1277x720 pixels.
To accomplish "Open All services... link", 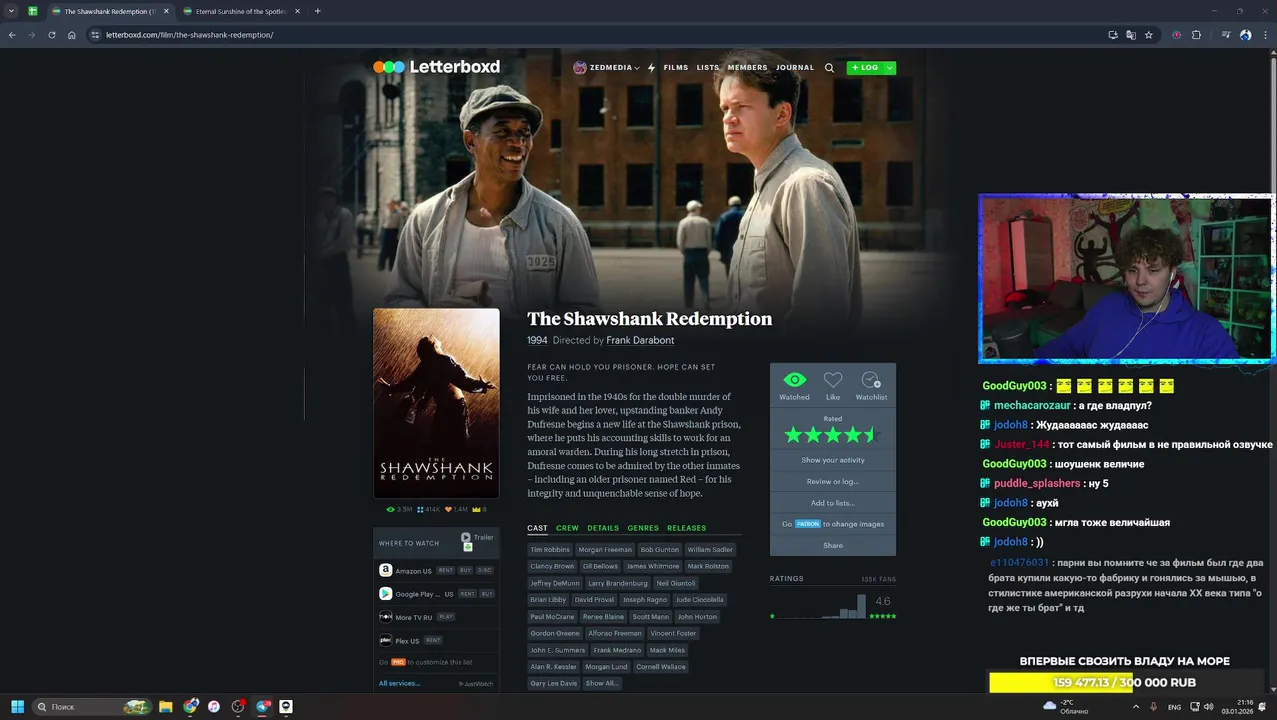I will pyautogui.click(x=399, y=683).
